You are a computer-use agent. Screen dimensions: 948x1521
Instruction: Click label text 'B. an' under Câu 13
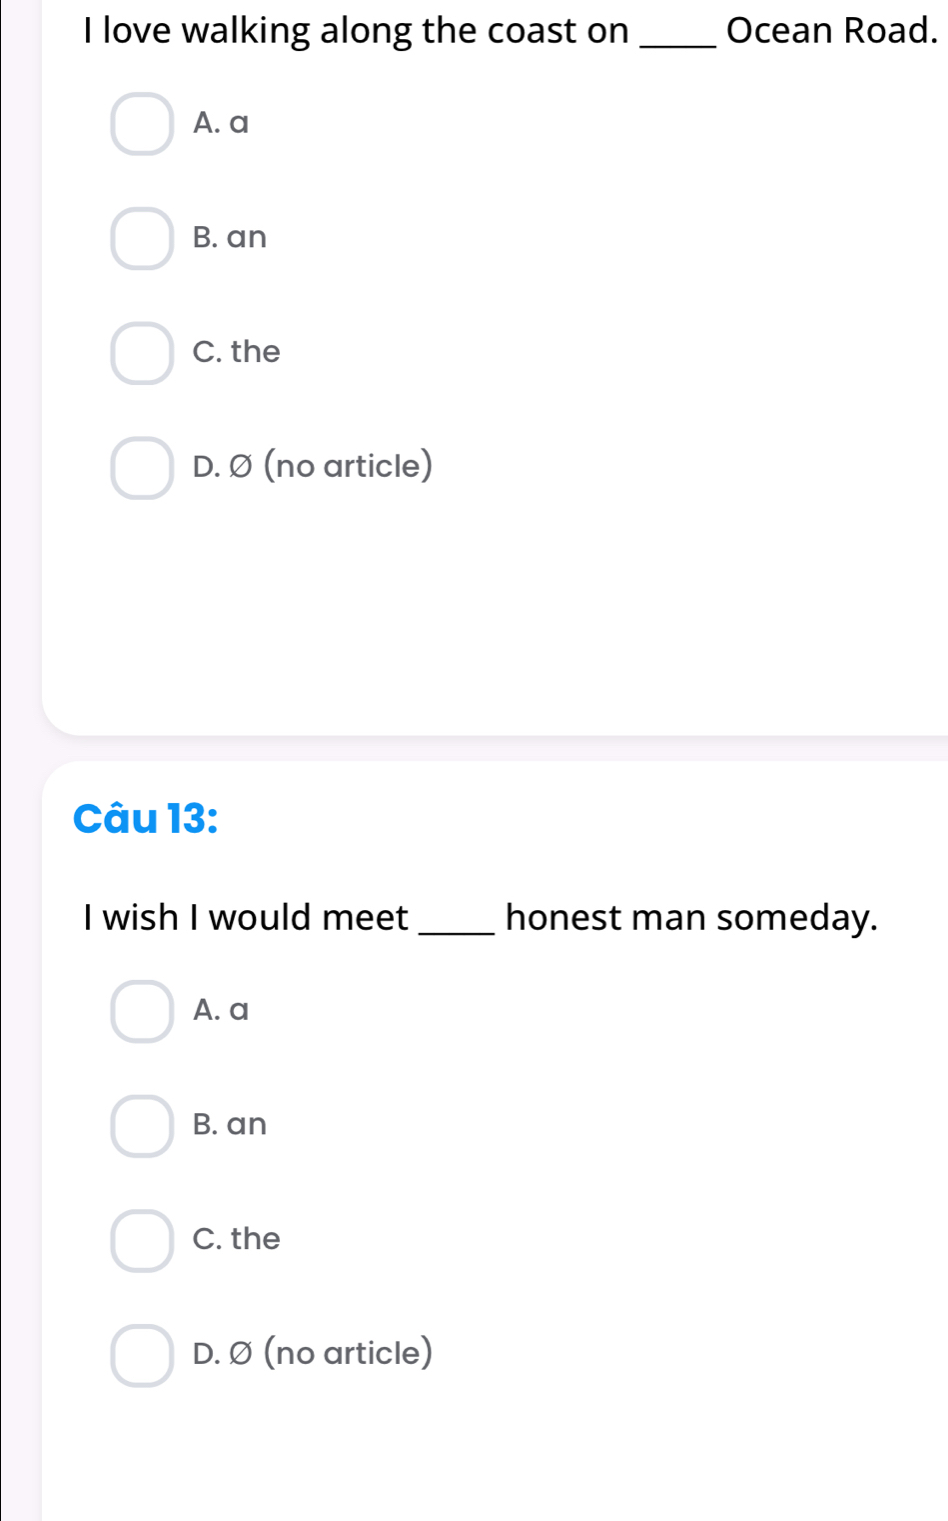(x=230, y=1124)
